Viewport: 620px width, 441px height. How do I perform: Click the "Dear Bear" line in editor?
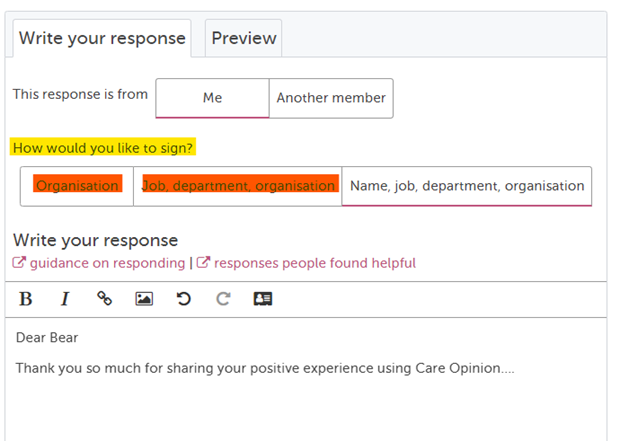click(x=47, y=338)
